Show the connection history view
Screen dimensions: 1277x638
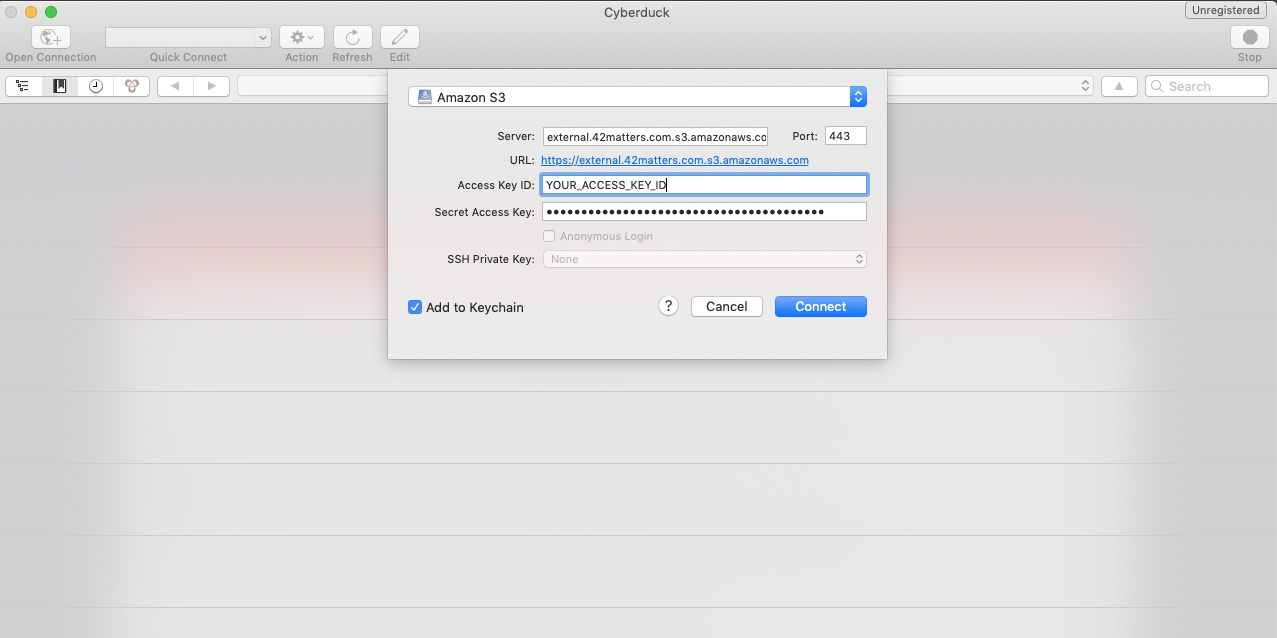click(96, 86)
